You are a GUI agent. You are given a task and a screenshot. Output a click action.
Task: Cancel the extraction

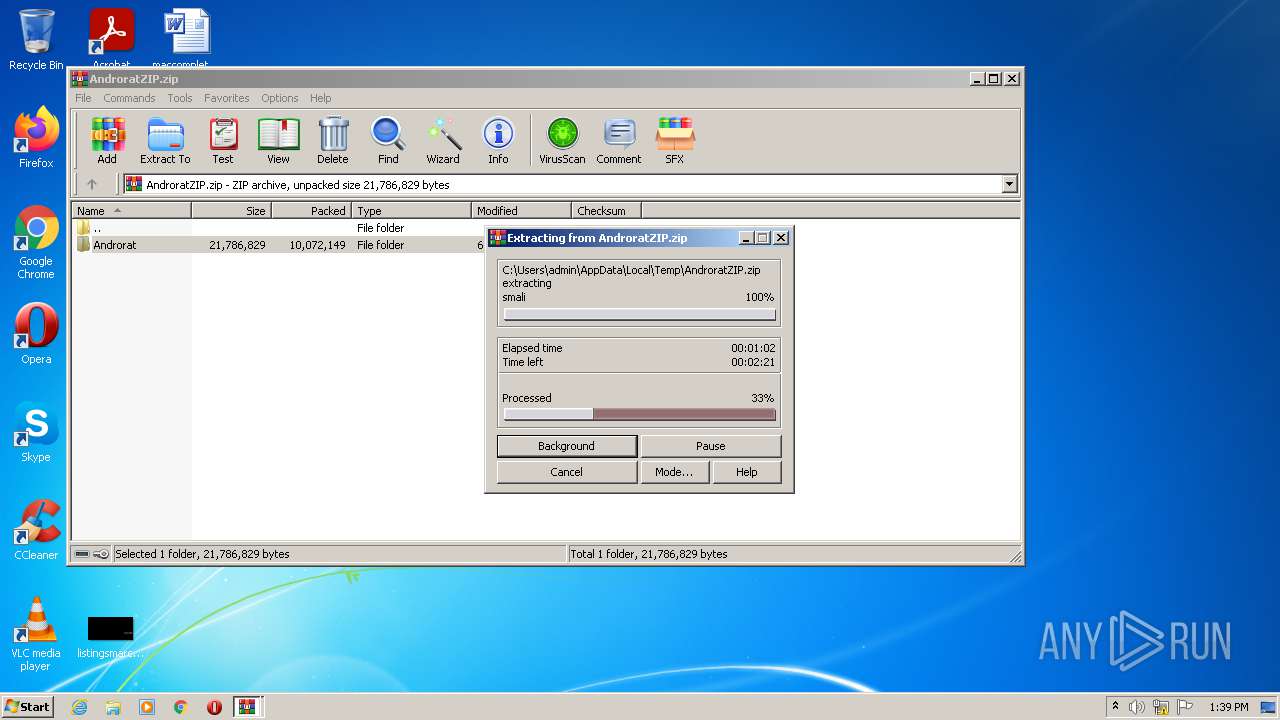click(566, 472)
